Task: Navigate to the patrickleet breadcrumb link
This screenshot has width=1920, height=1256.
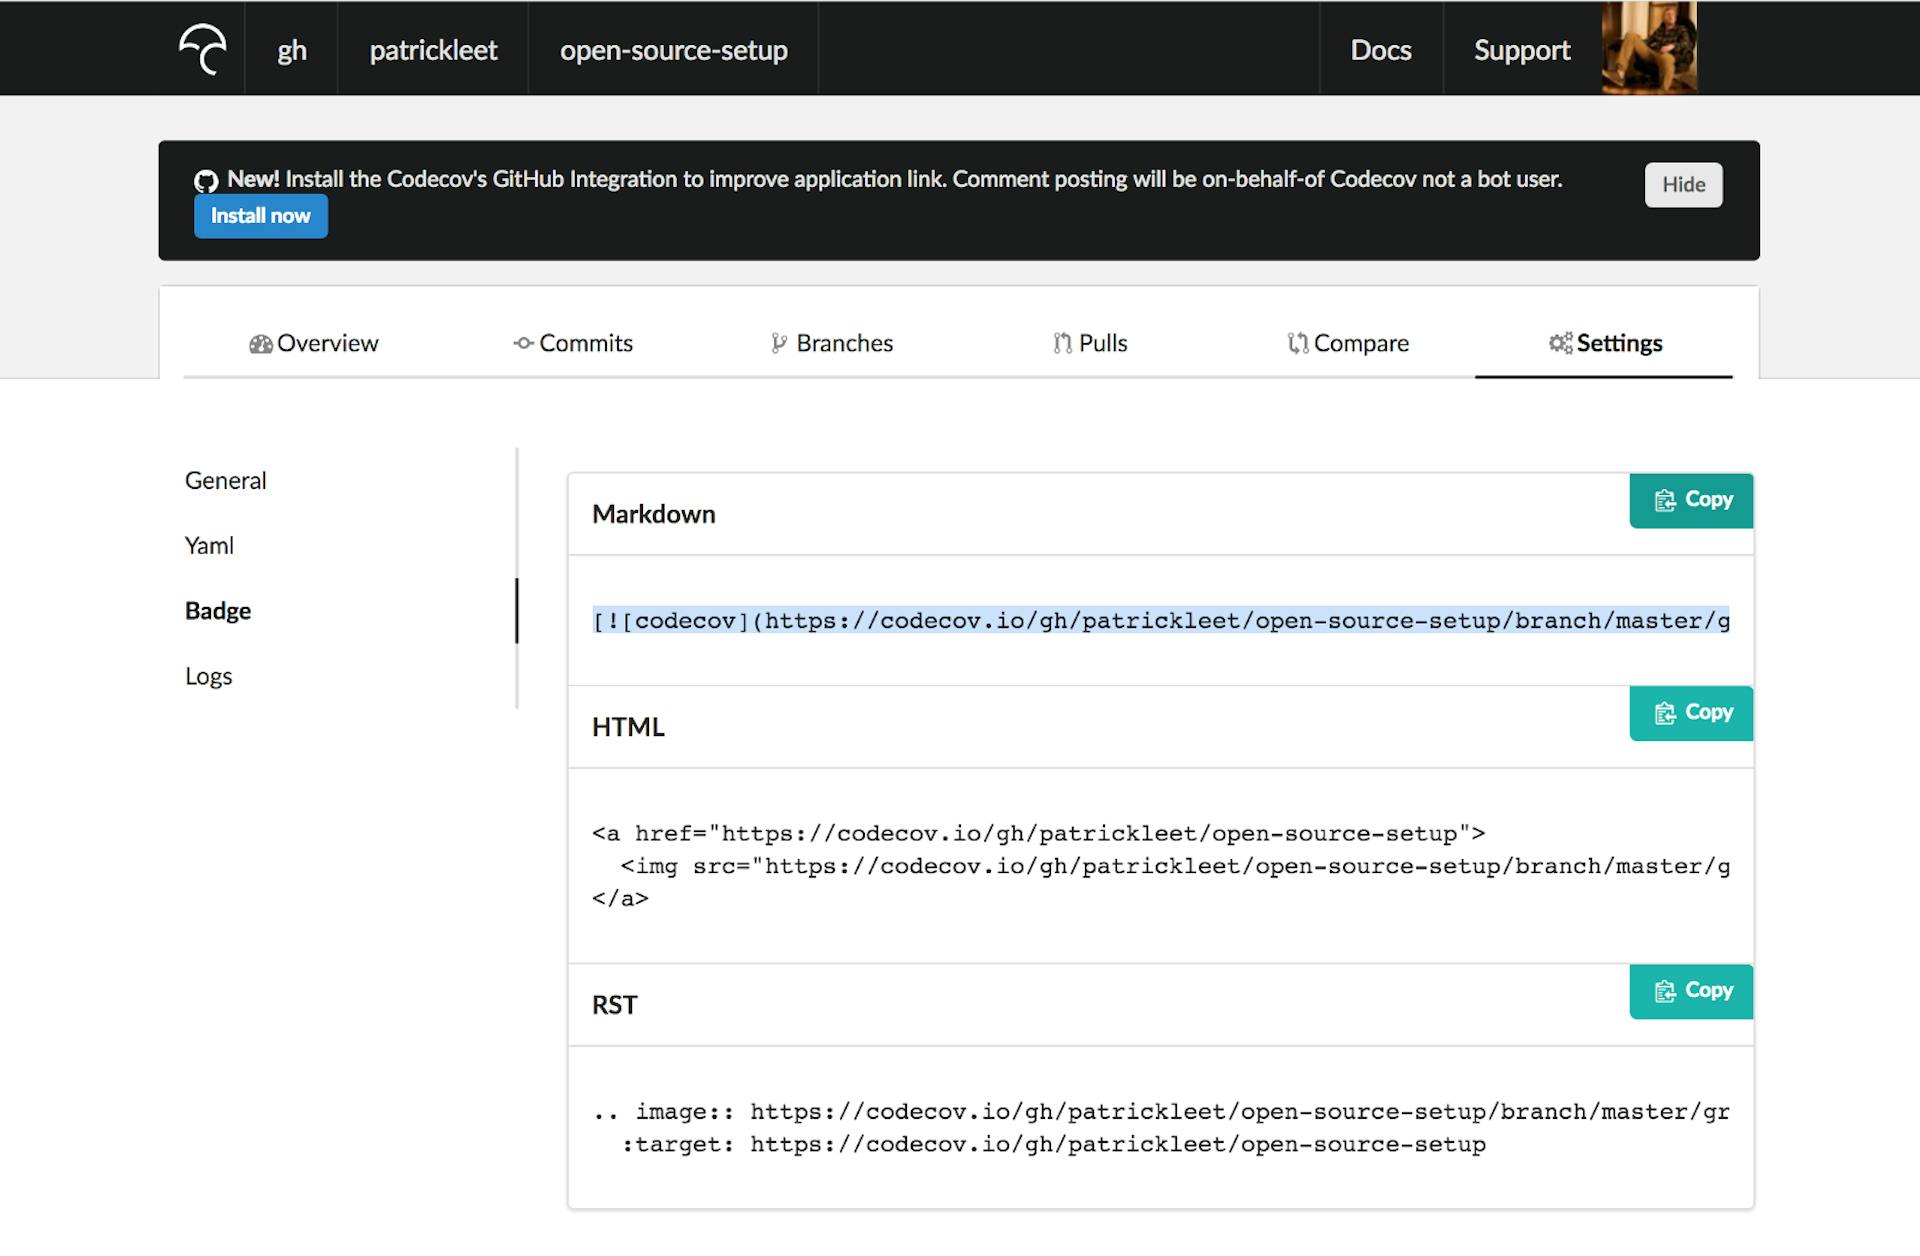Action: coord(433,49)
